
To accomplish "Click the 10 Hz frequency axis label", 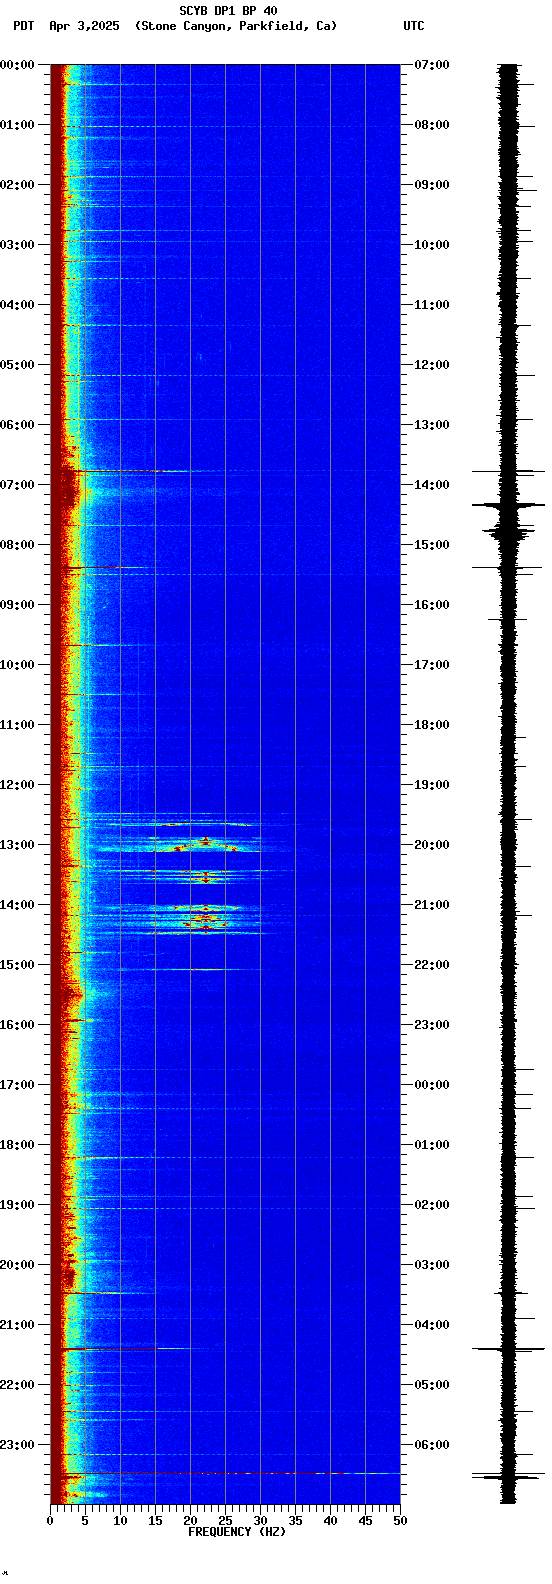I will 120,1521.
